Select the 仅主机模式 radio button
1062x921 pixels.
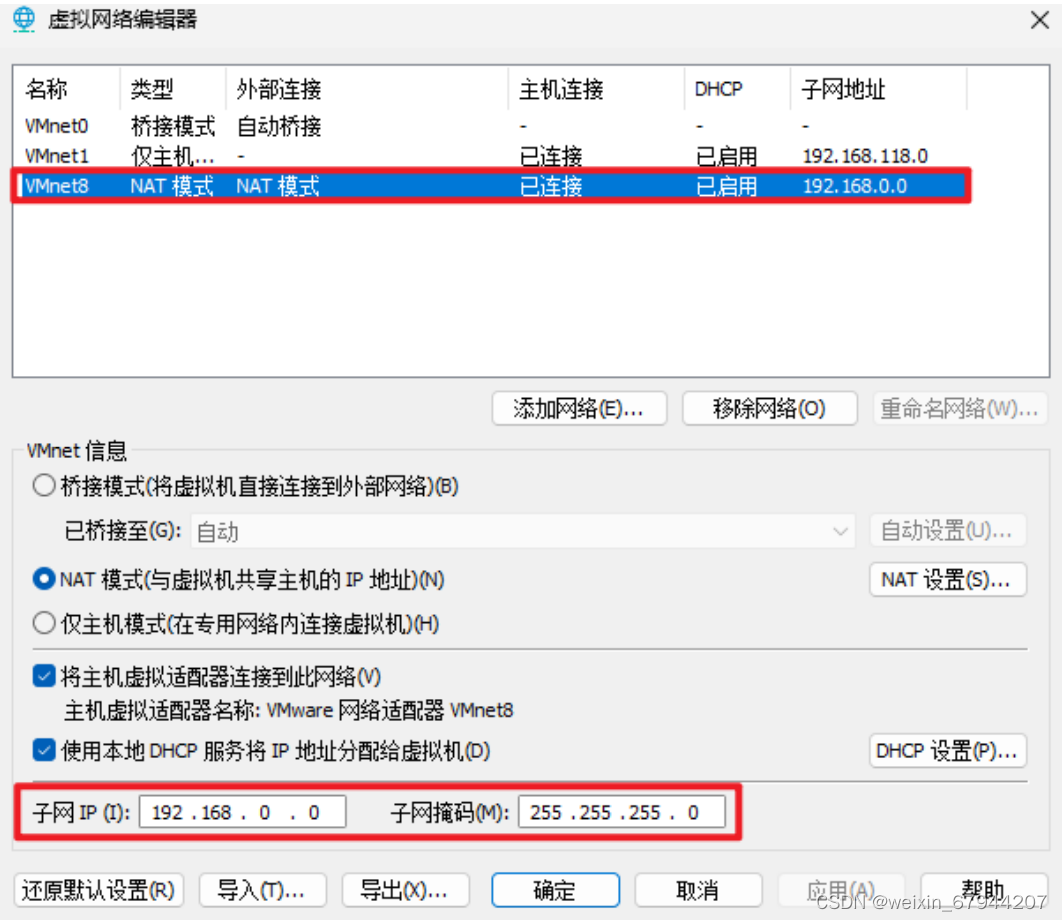click(44, 623)
